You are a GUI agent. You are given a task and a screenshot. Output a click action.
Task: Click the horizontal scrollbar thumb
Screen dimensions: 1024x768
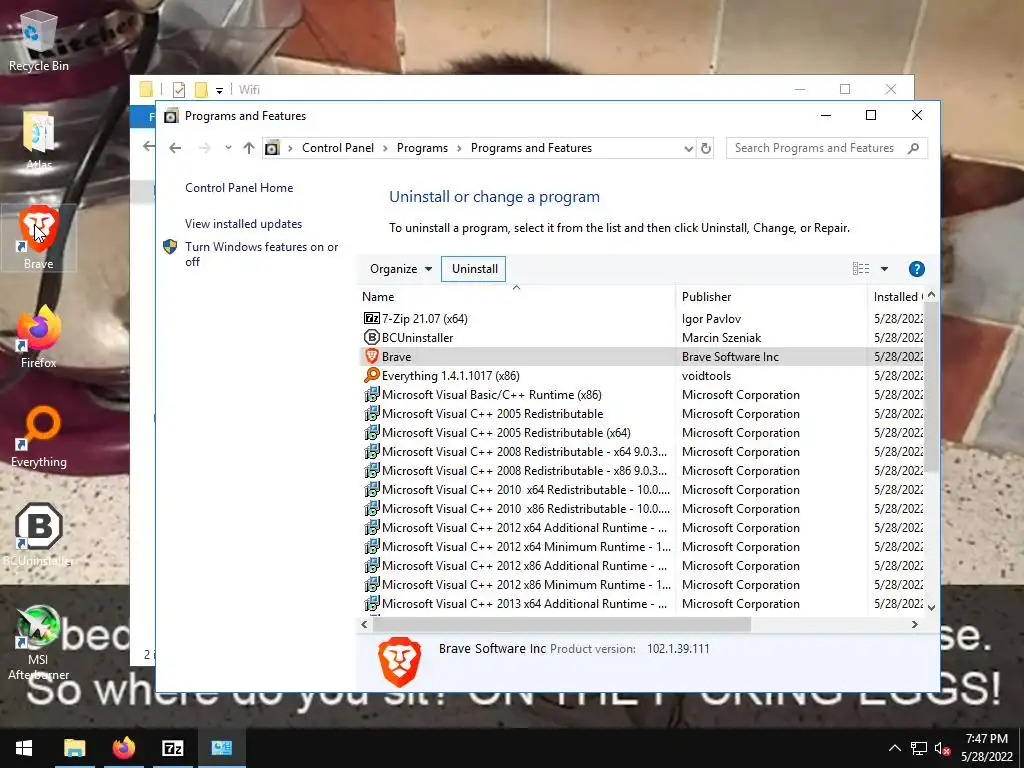click(562, 625)
